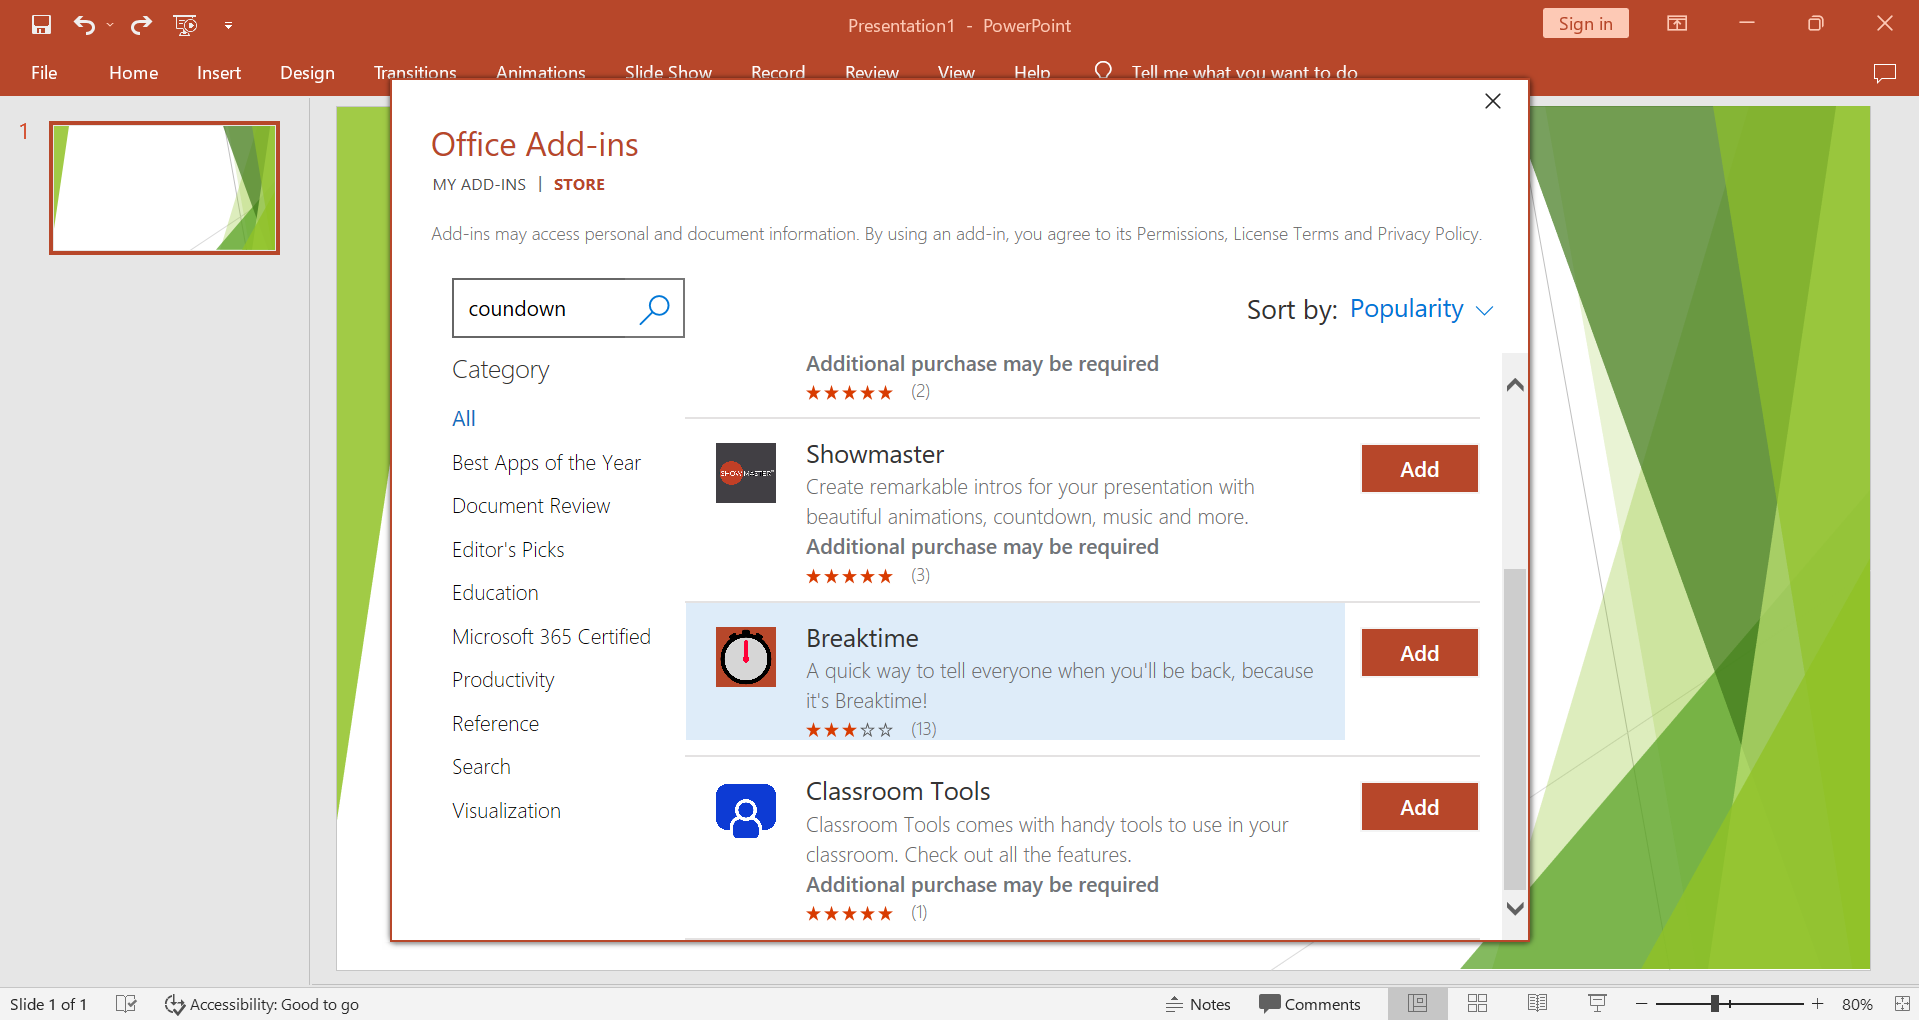
Task: Click Breaktime 3-star rating
Action: point(849,730)
